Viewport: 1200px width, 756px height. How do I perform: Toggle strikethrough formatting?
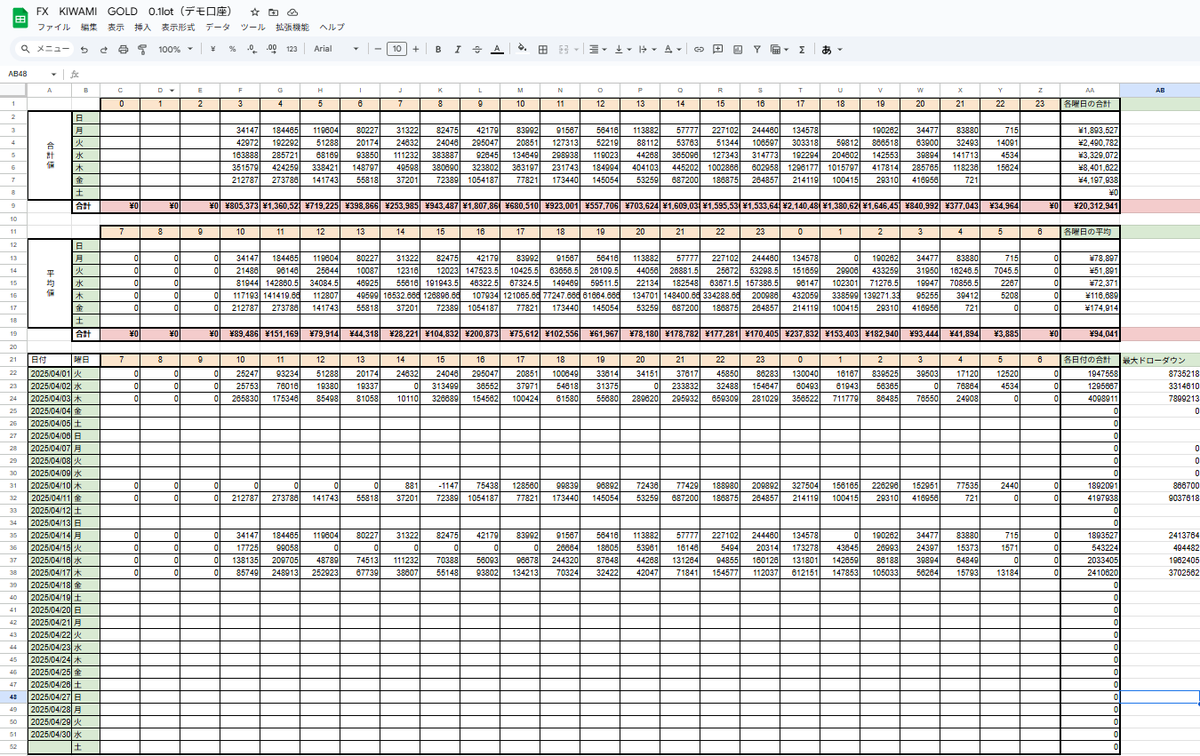pyautogui.click(x=476, y=48)
